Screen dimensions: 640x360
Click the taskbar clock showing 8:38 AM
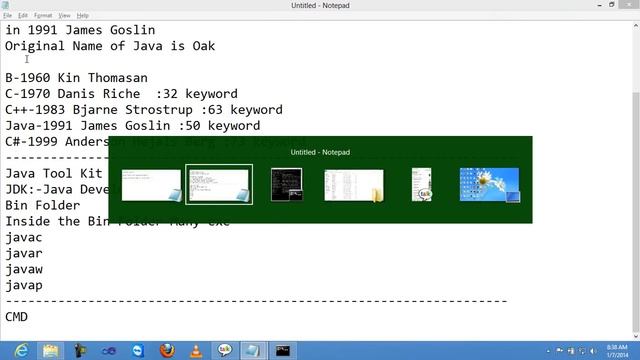(x=617, y=351)
